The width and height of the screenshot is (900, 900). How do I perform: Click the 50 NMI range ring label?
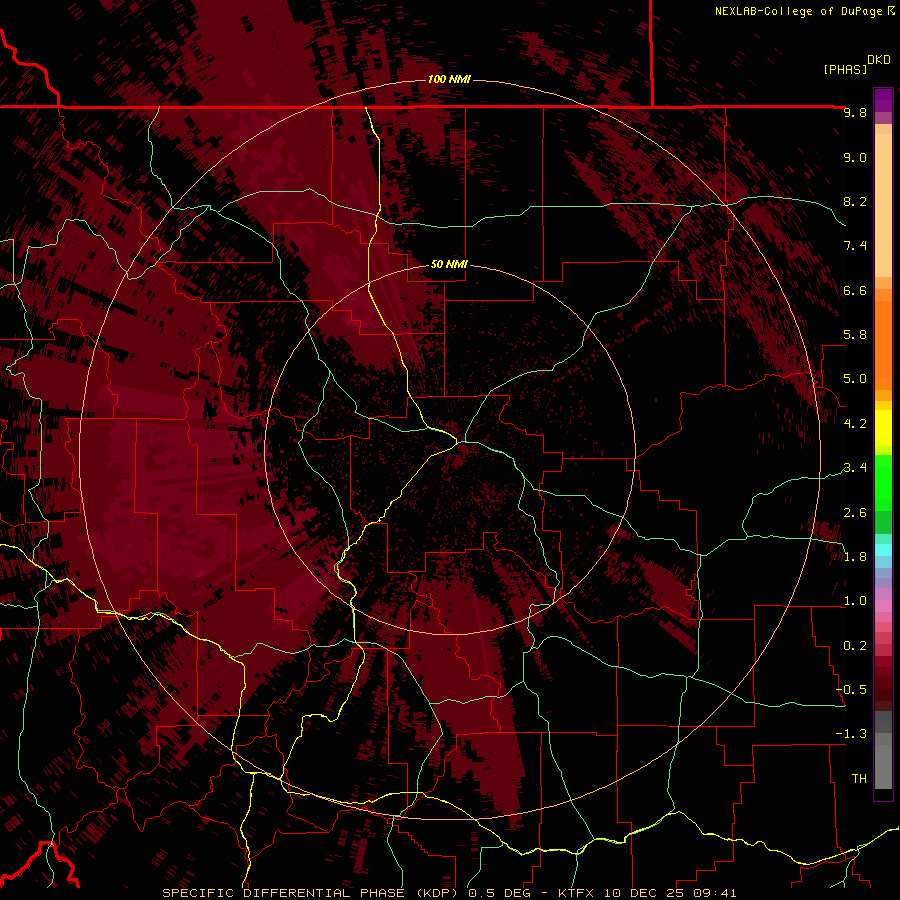(449, 264)
